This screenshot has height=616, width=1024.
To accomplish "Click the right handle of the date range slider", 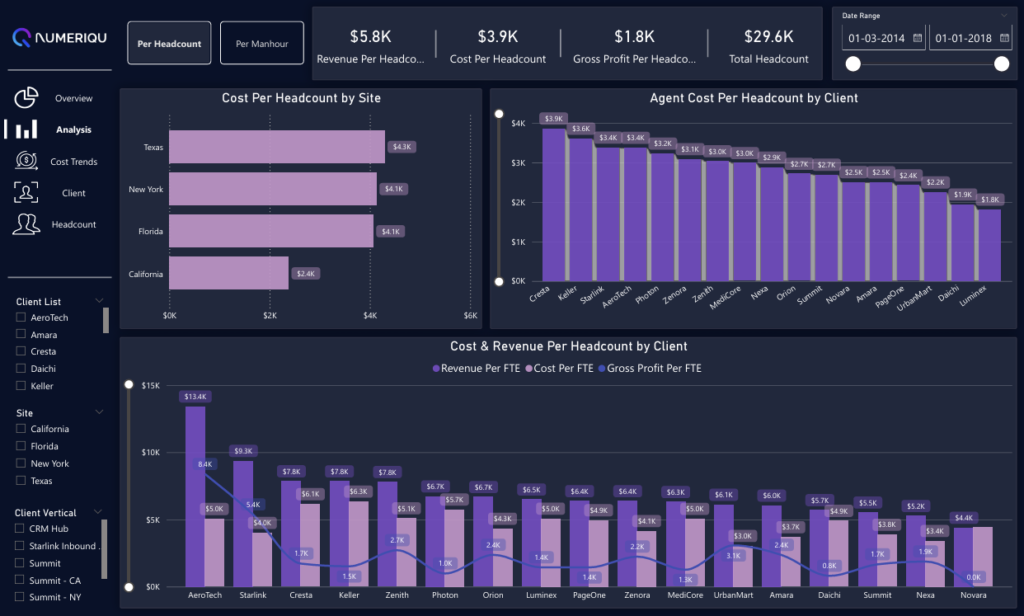I will (x=1001, y=64).
